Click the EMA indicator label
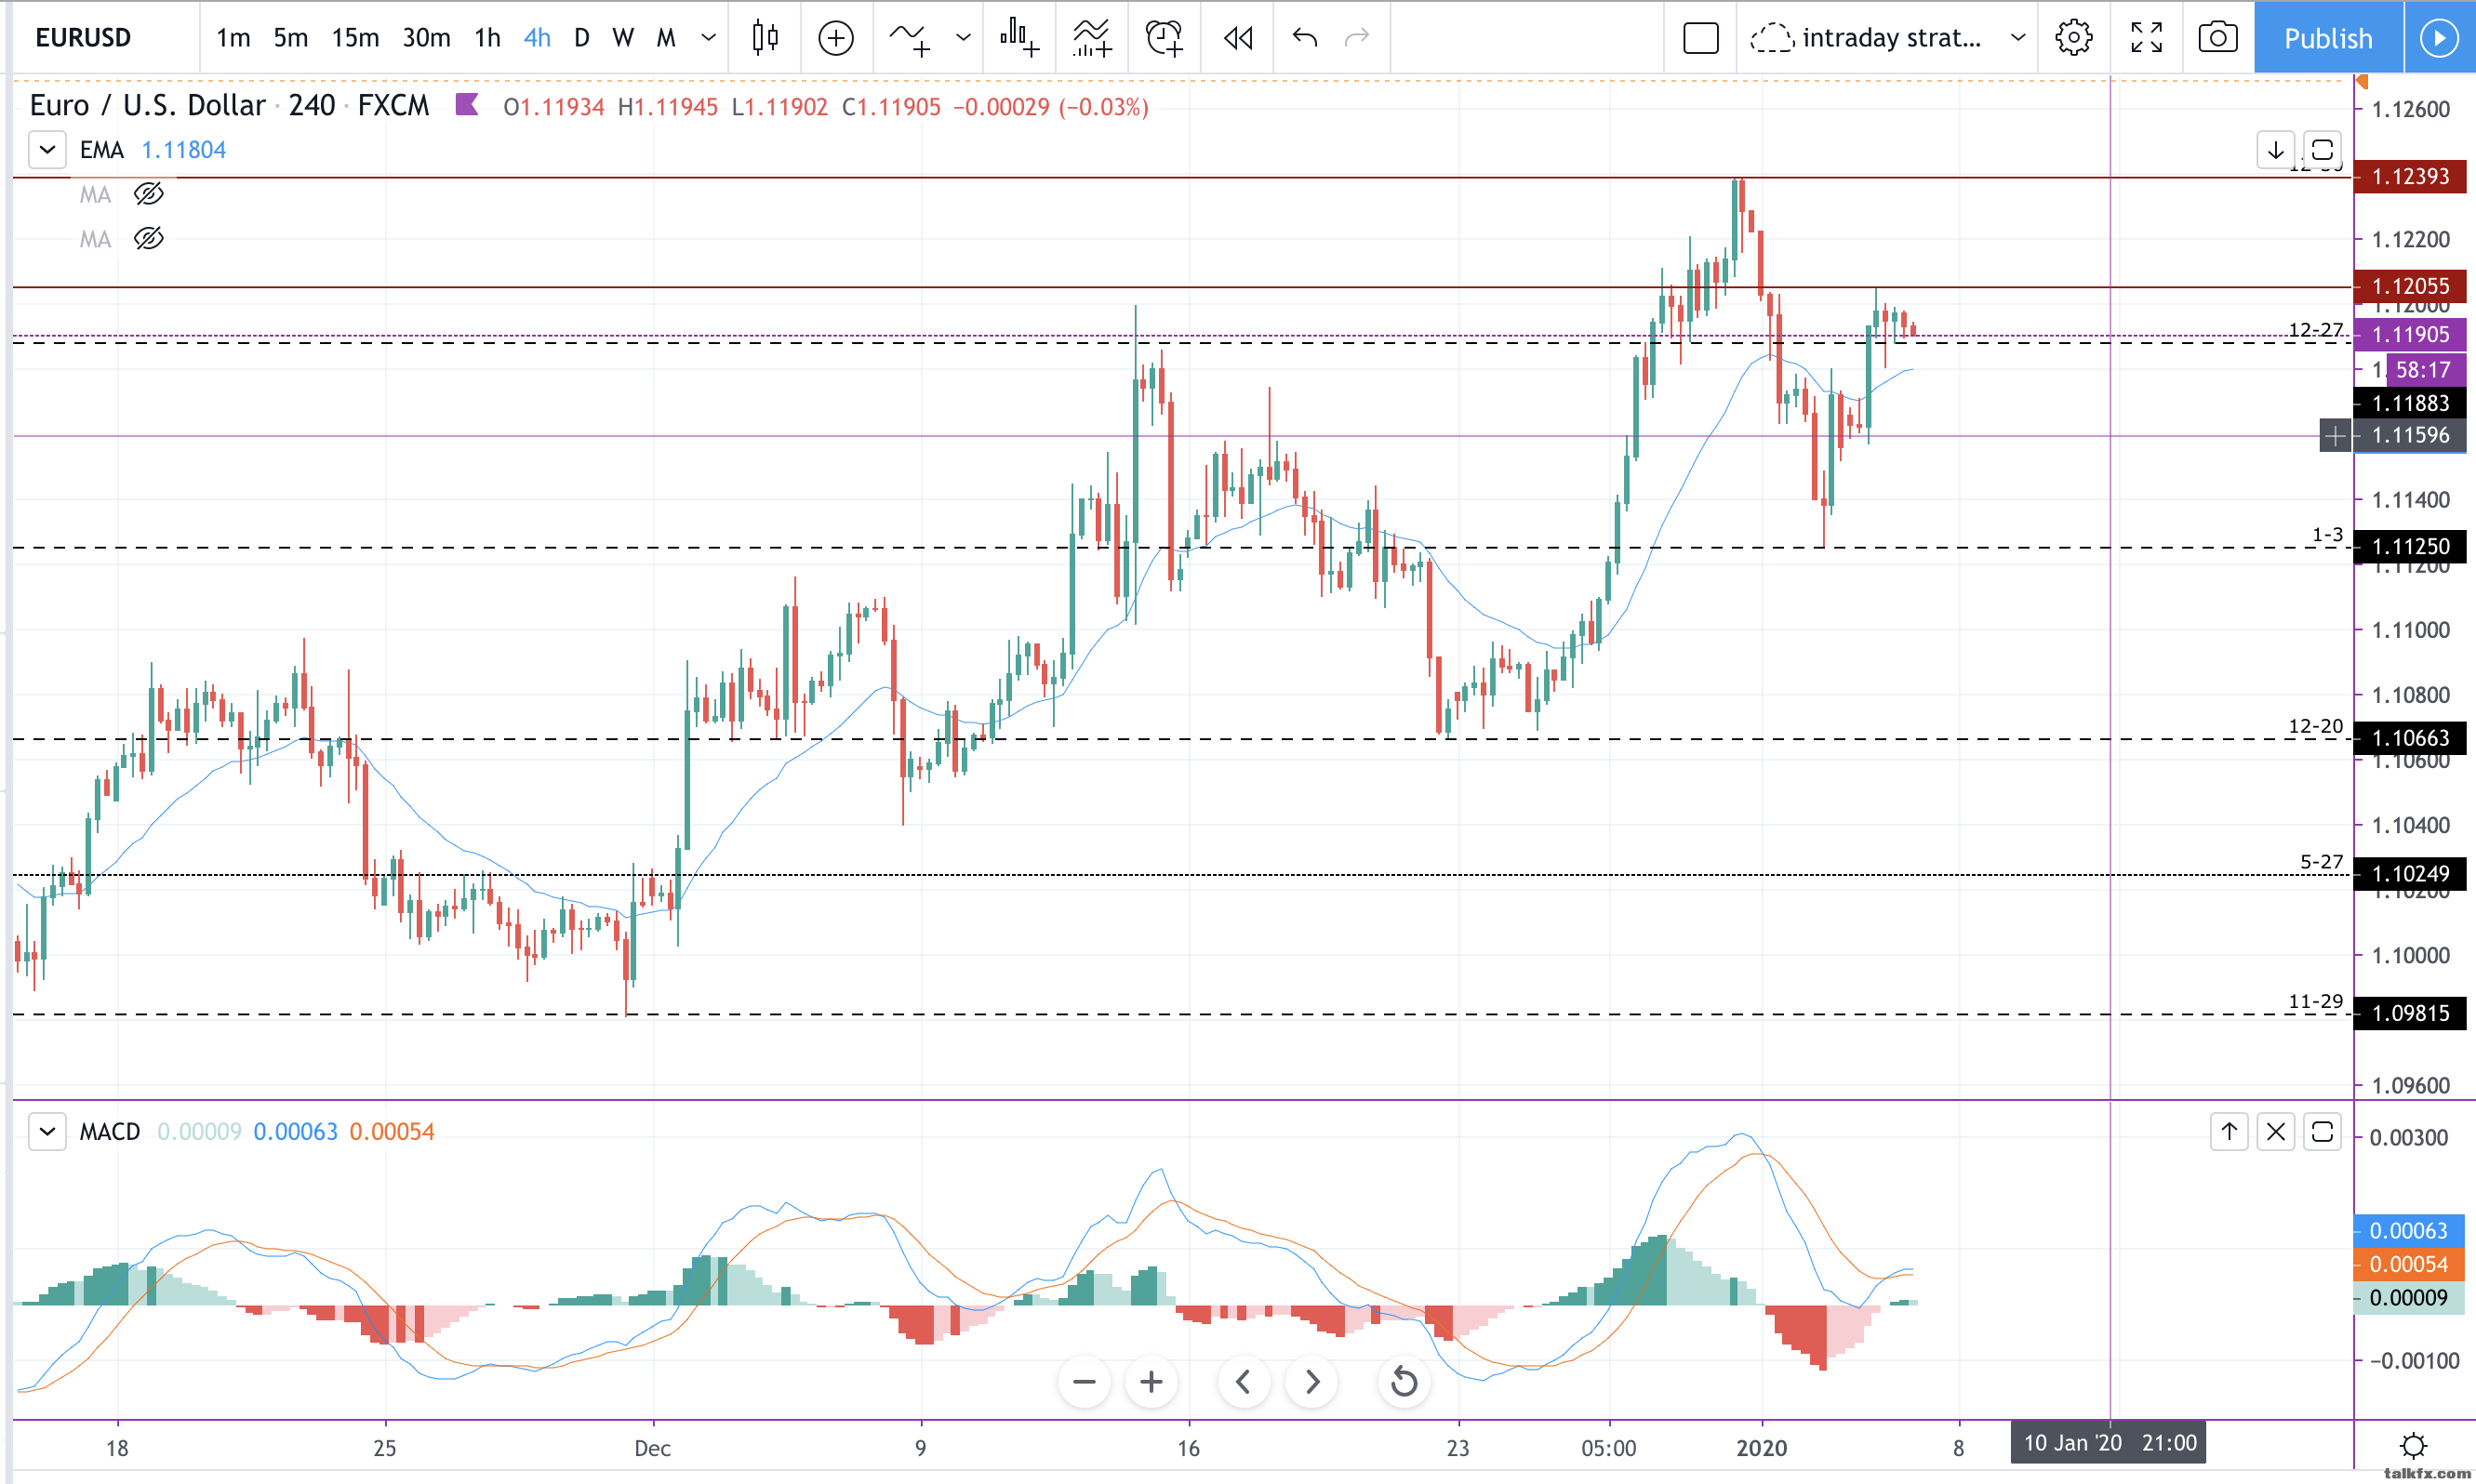Image resolution: width=2476 pixels, height=1484 pixels. pyautogui.click(x=102, y=150)
